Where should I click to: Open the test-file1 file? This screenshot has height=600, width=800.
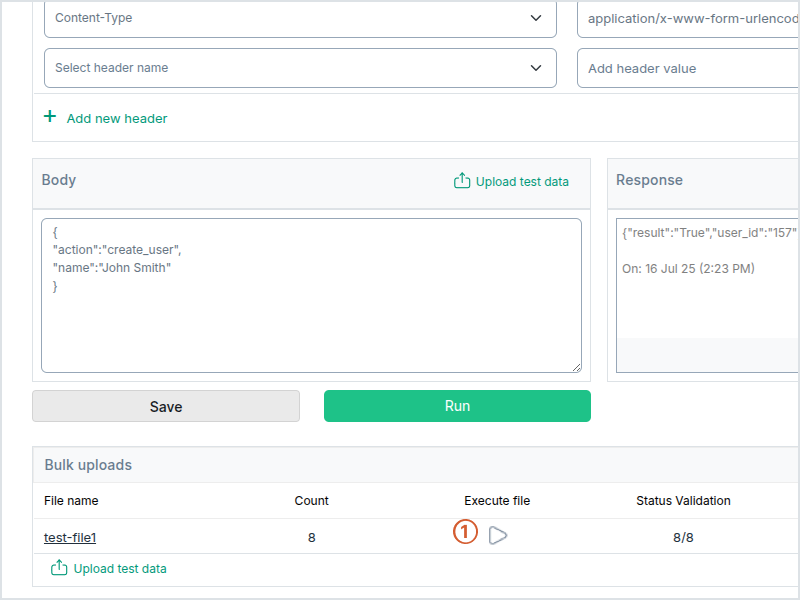coord(69,536)
